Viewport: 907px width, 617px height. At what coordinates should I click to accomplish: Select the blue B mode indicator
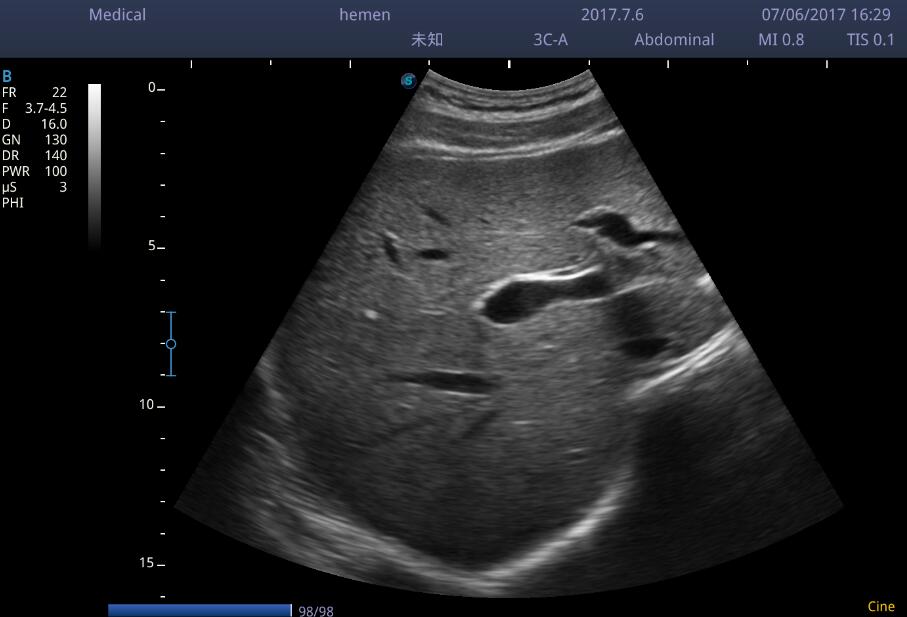pos(7,76)
